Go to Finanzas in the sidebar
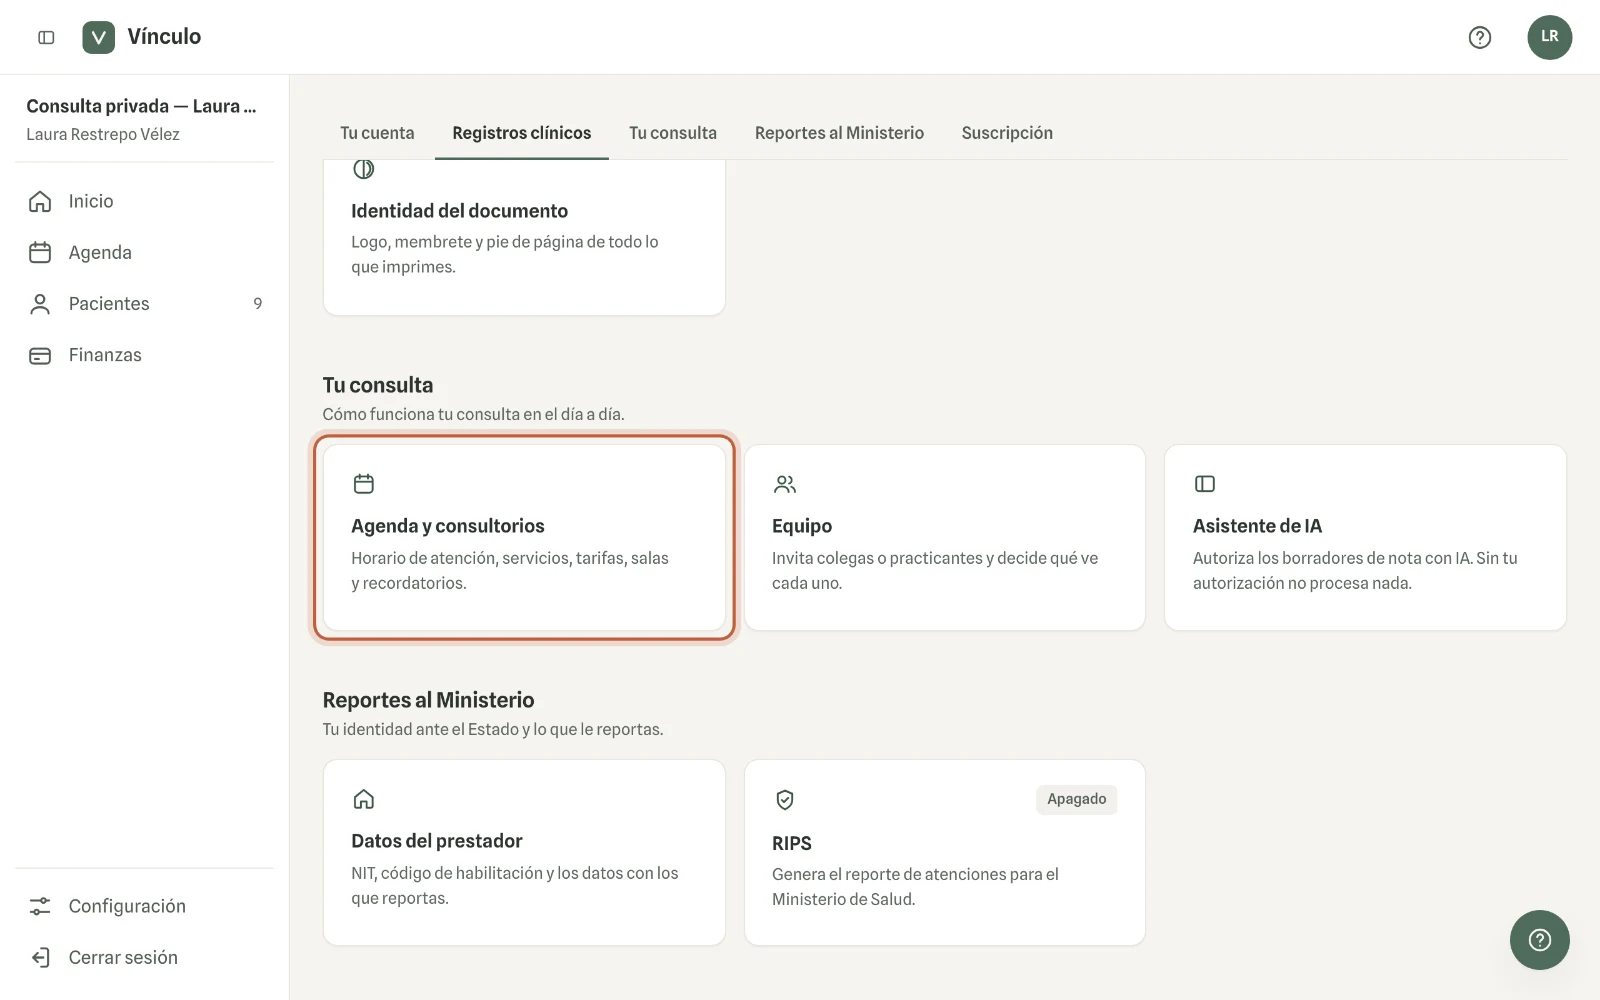Screen dimensions: 1600x1000 point(145,355)
